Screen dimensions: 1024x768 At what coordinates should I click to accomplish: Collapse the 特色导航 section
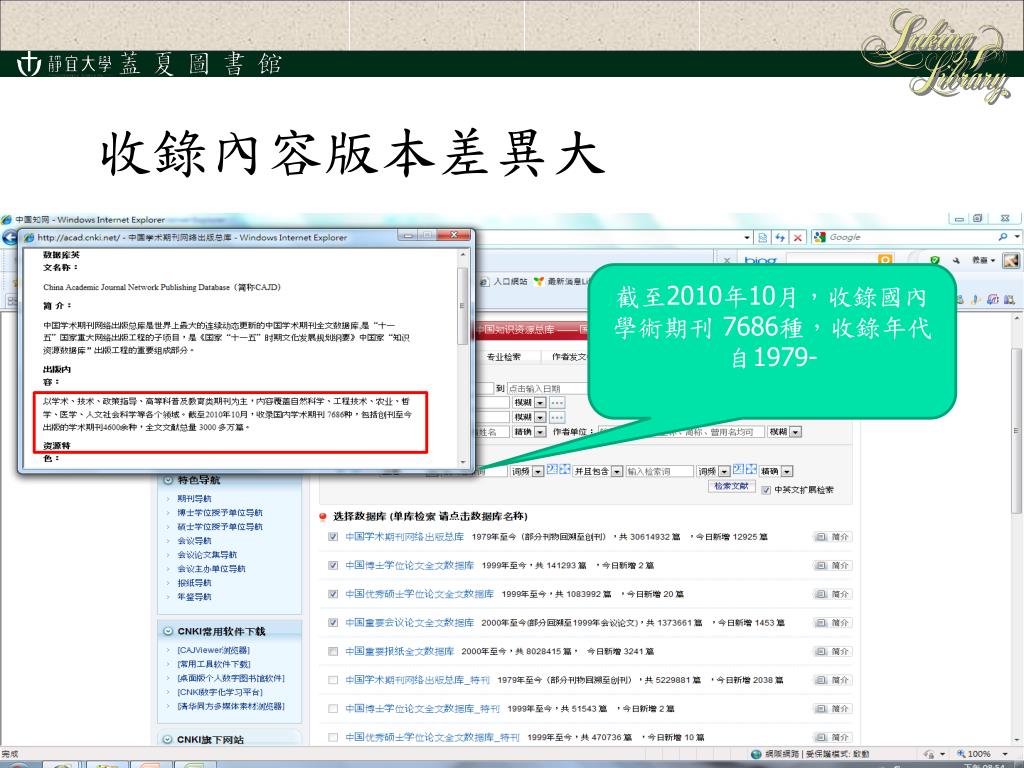tap(168, 480)
